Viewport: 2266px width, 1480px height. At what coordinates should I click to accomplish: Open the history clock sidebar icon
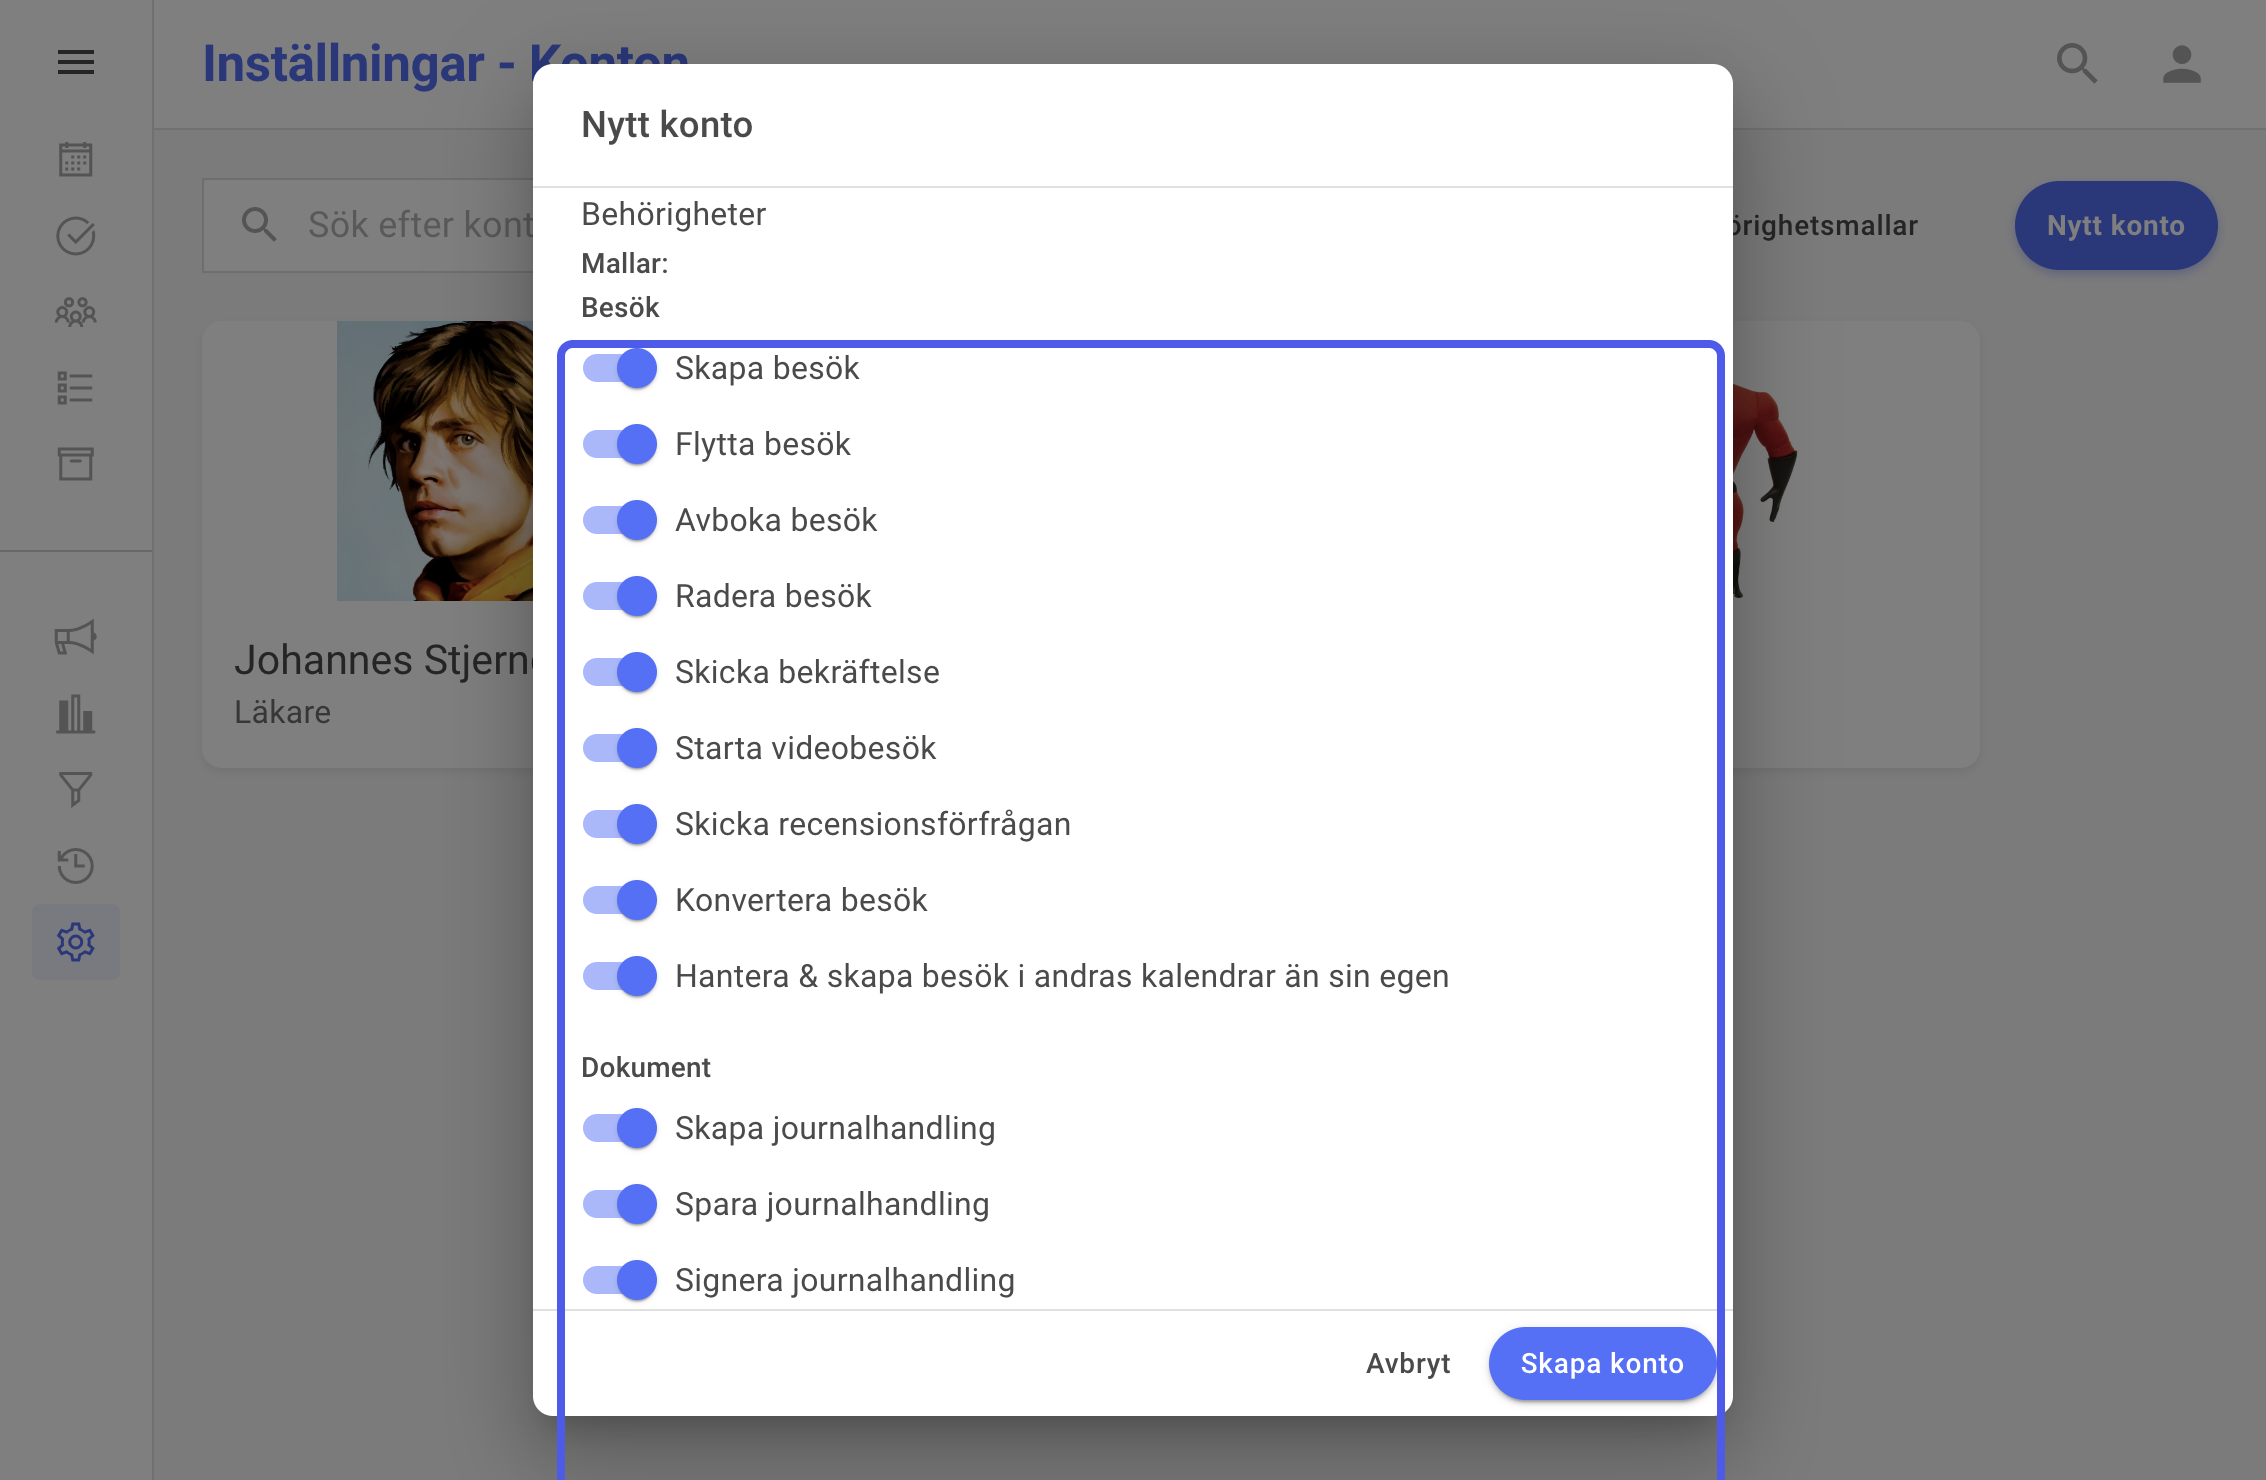(76, 866)
